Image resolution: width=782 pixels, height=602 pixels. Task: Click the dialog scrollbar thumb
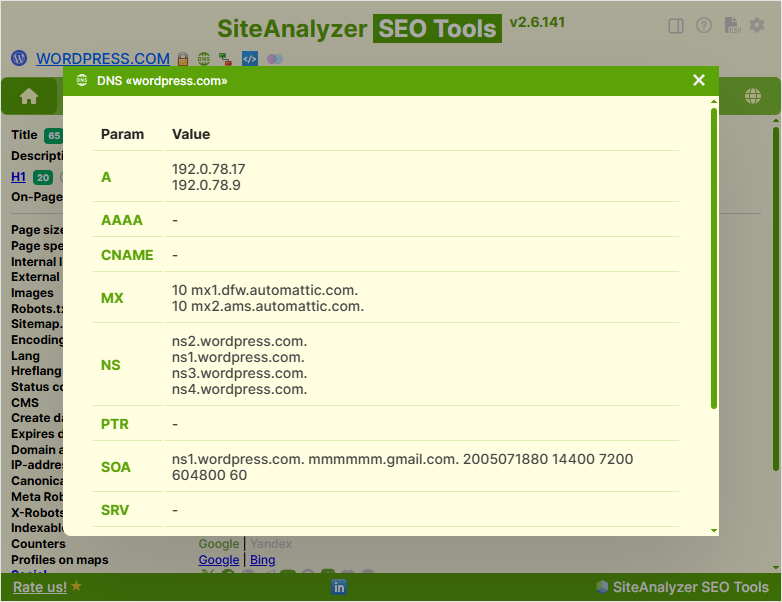pos(714,258)
